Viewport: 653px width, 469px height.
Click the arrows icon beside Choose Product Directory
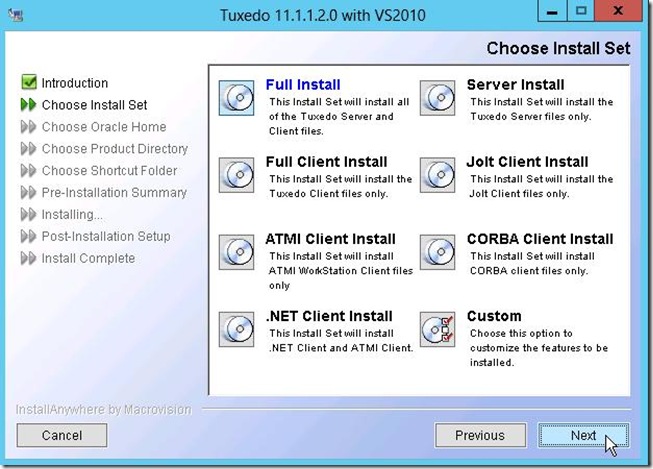28,148
